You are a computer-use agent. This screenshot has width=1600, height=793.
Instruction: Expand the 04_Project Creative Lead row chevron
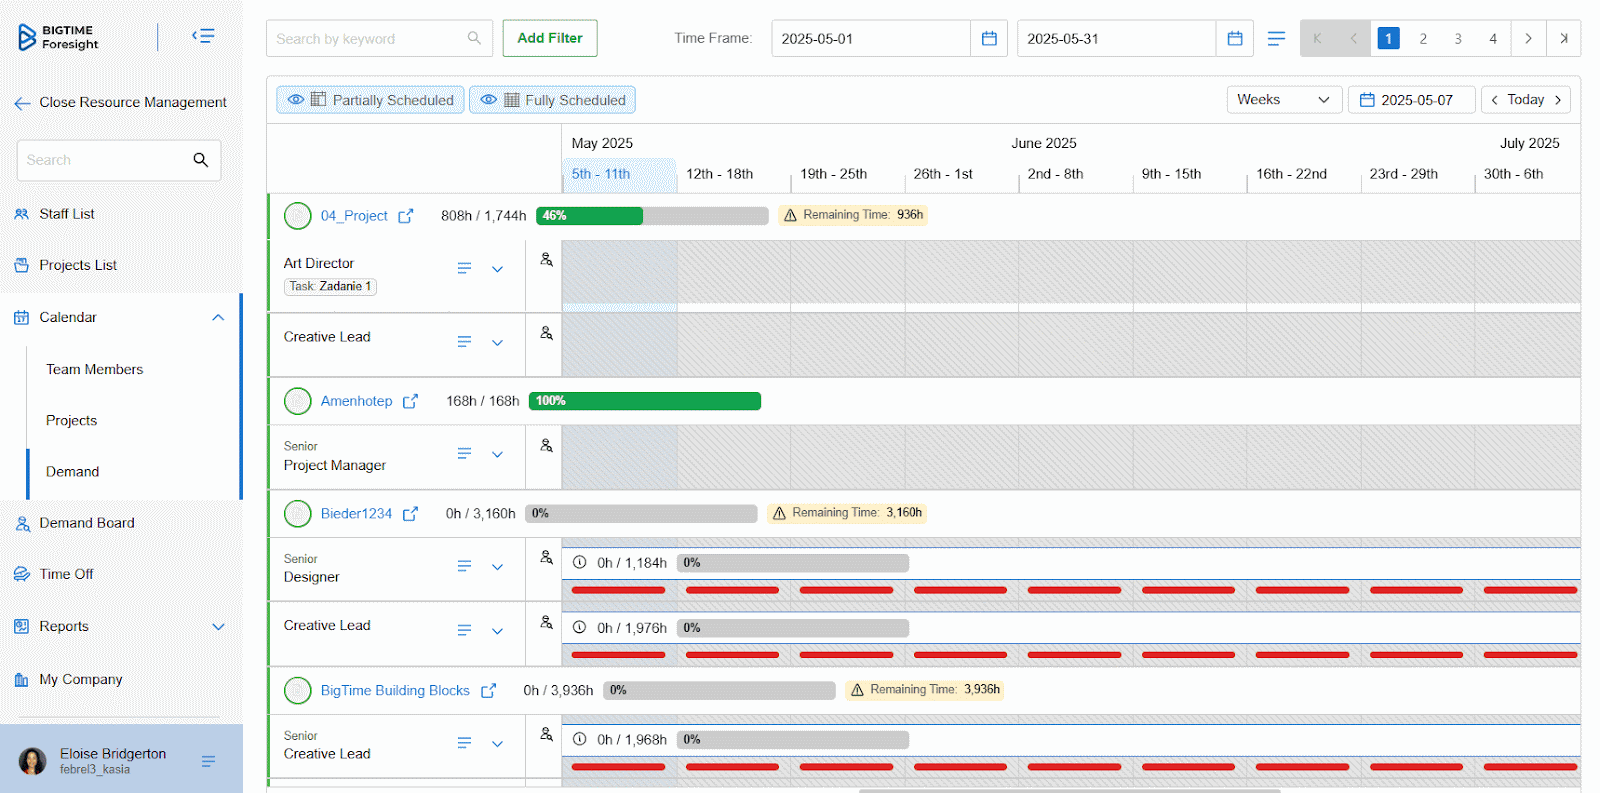pyautogui.click(x=497, y=342)
